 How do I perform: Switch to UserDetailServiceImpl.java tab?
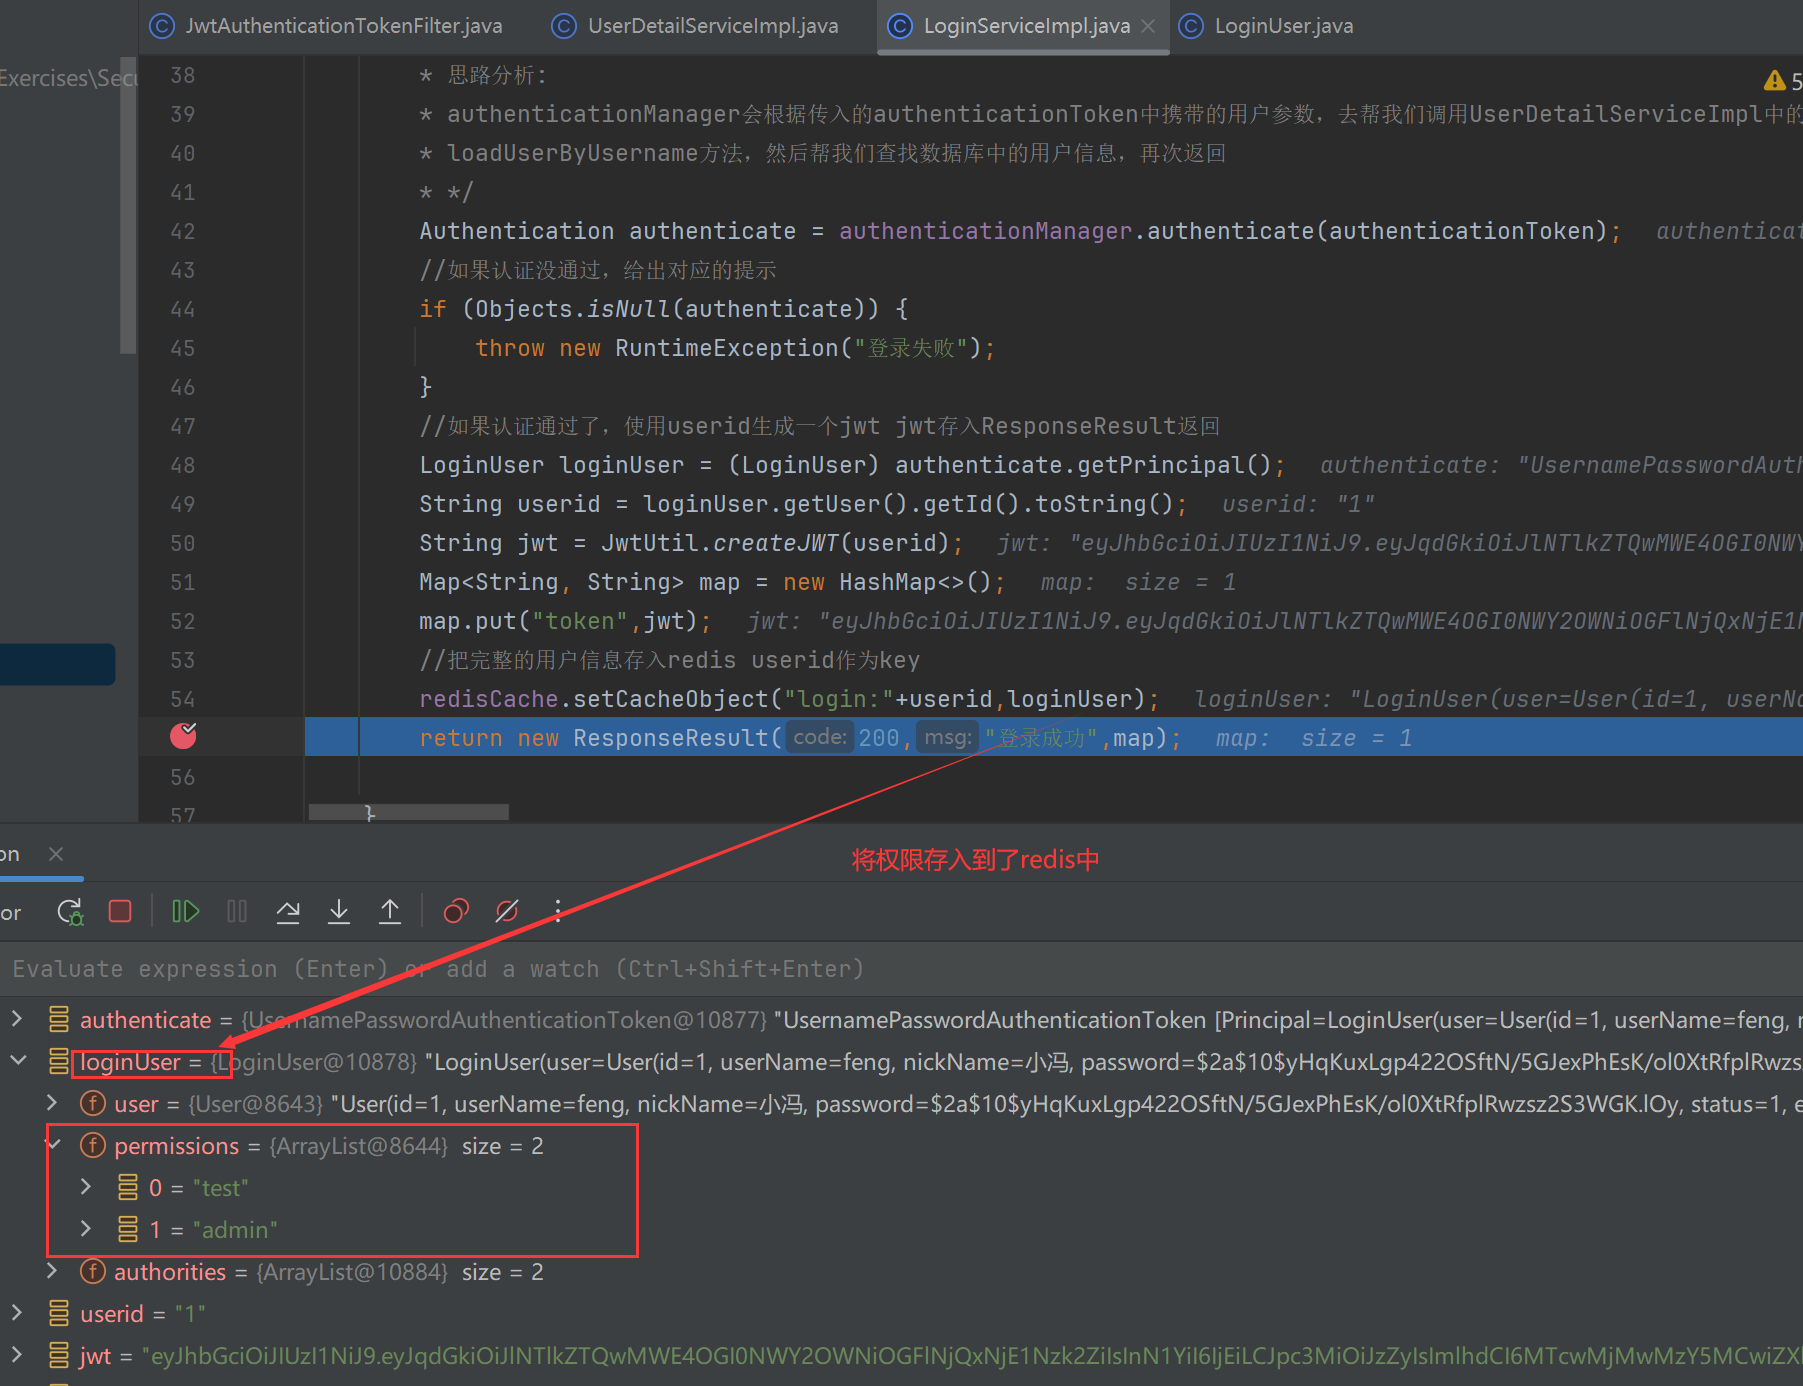[x=696, y=26]
